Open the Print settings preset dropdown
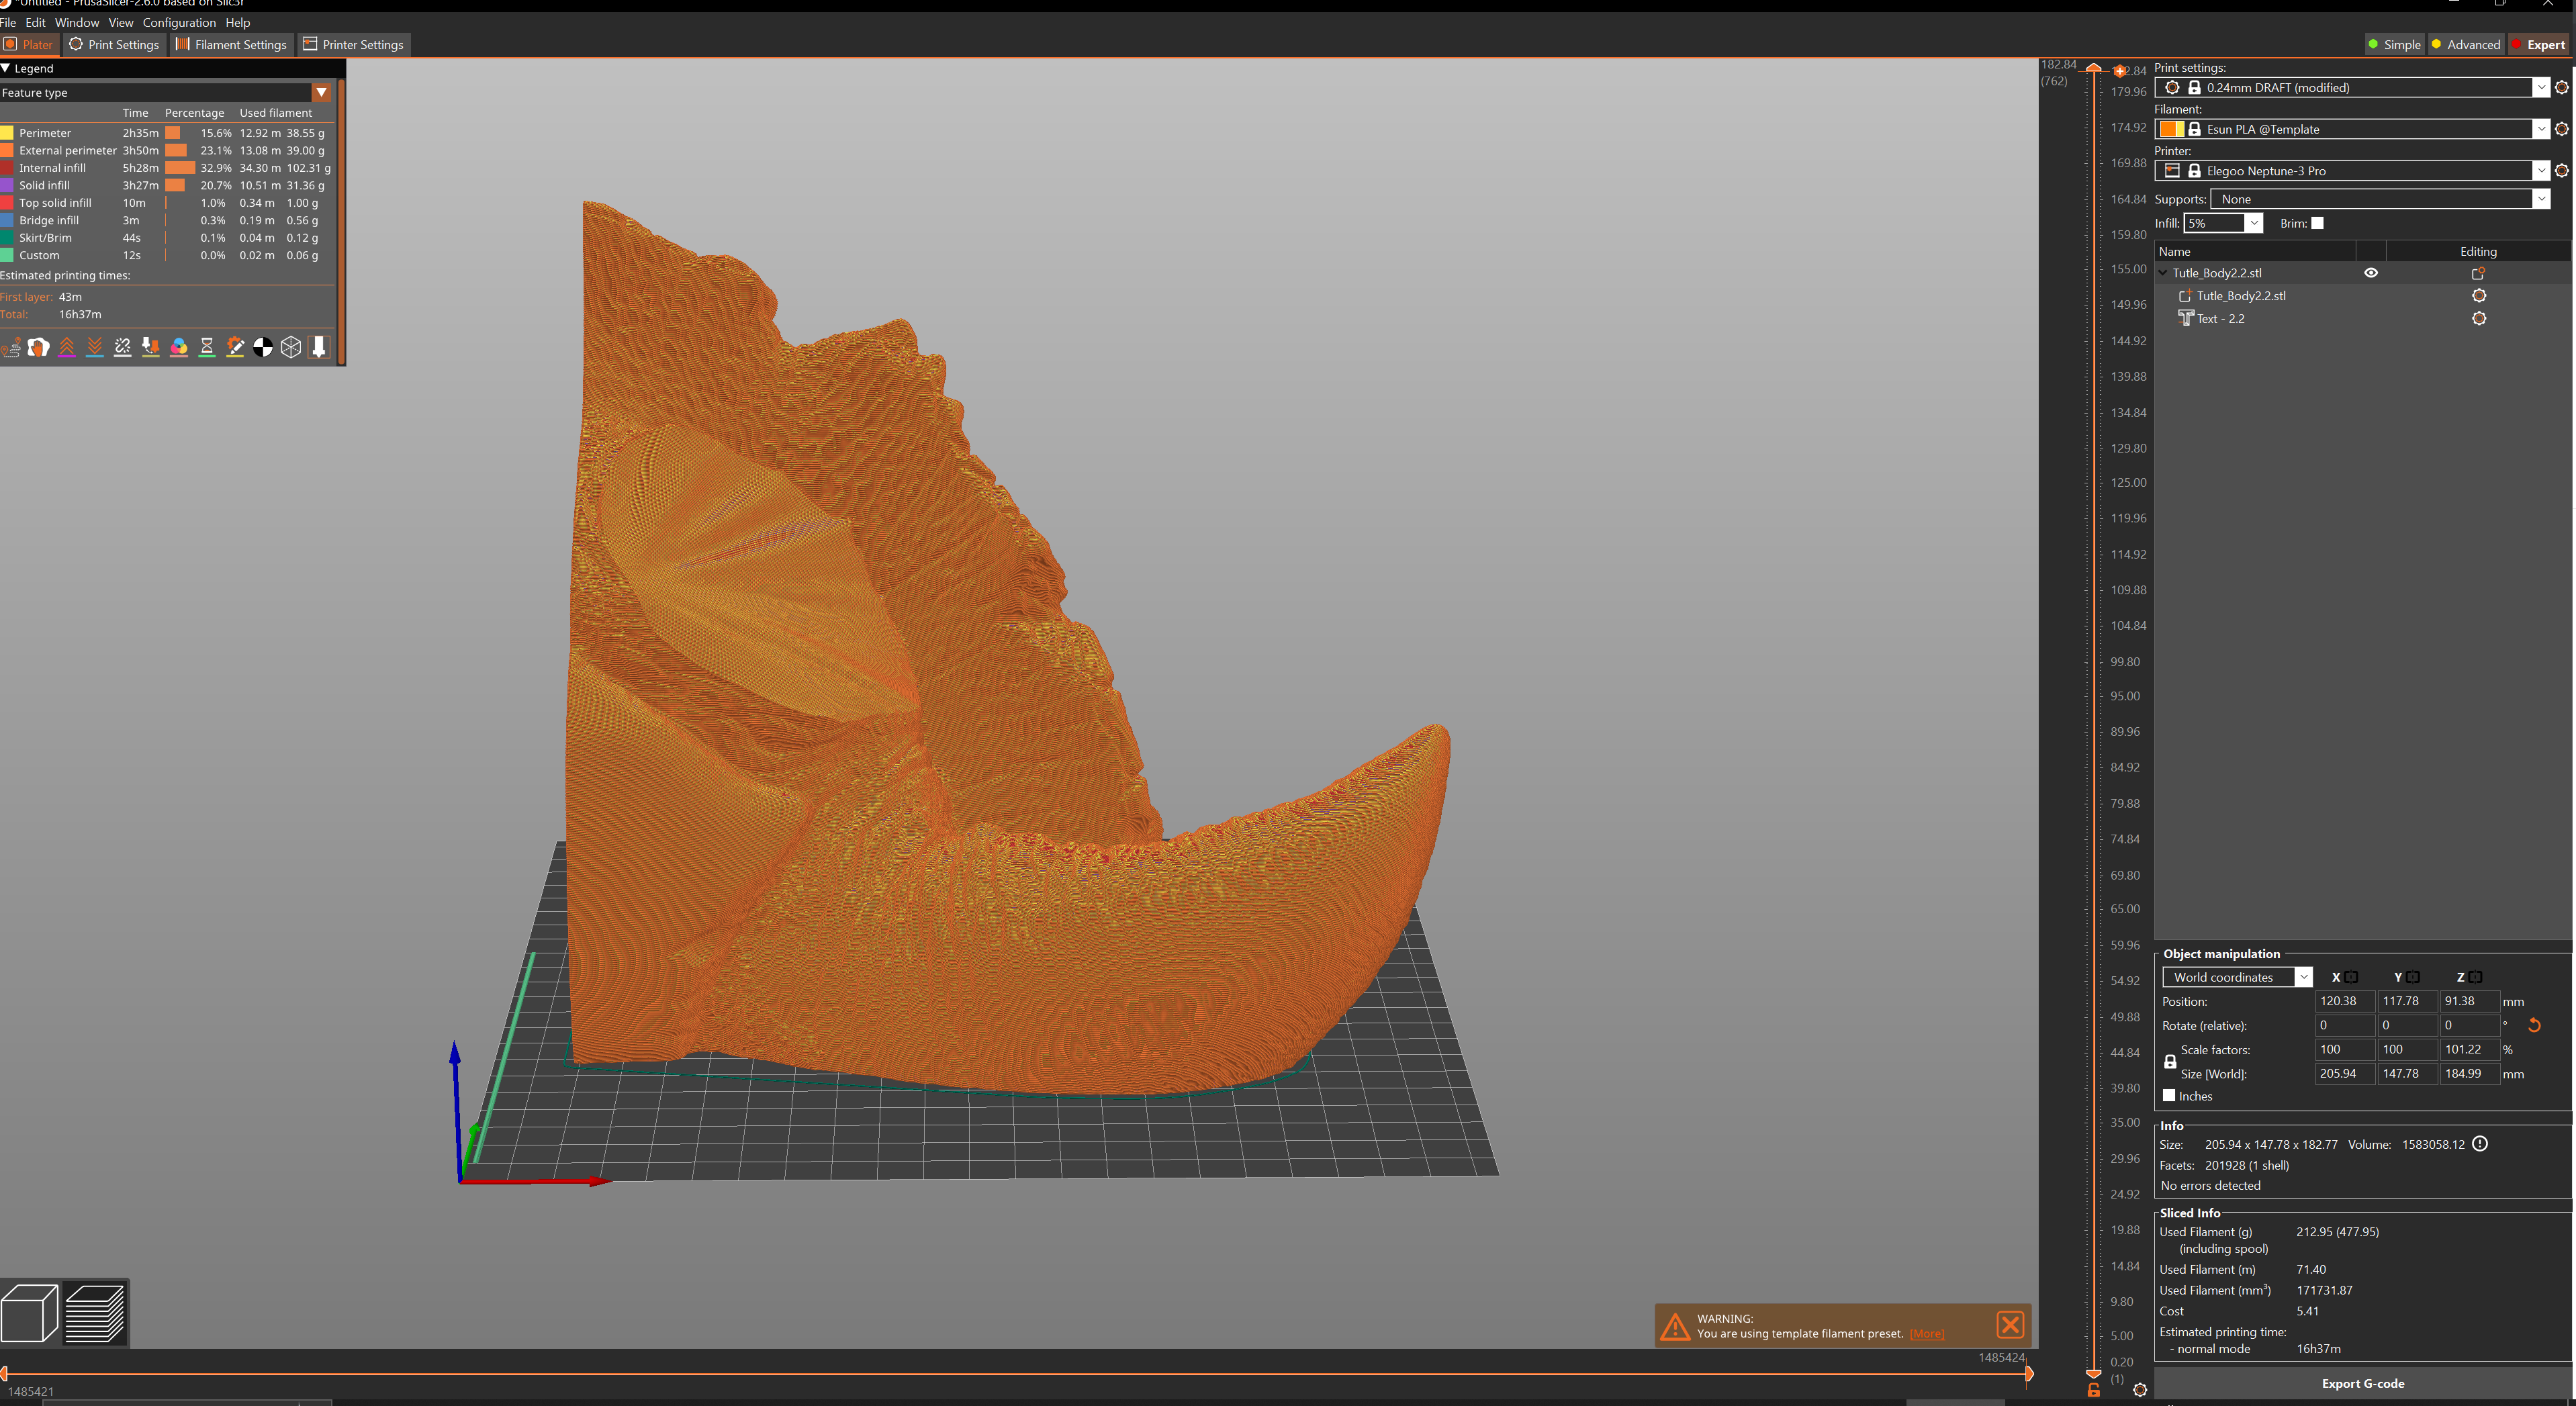 click(2541, 88)
